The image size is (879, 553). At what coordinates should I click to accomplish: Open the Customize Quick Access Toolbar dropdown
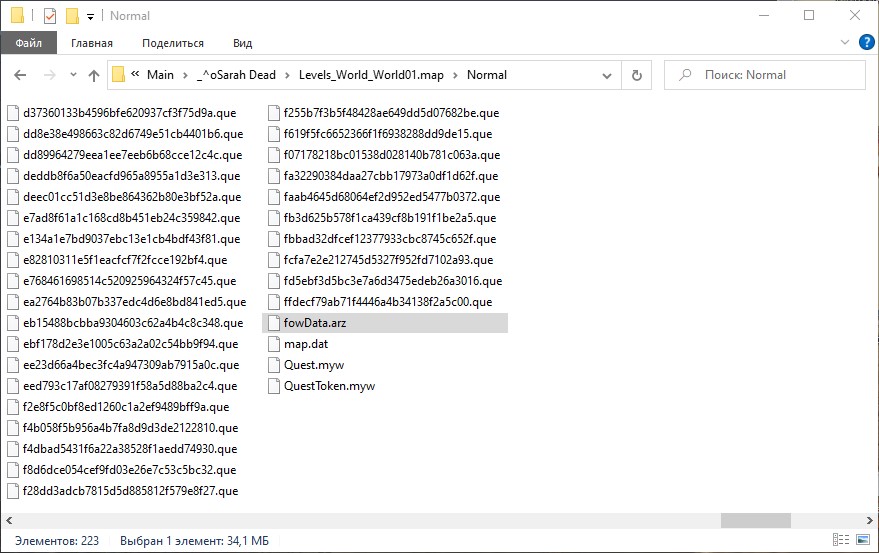click(x=91, y=16)
